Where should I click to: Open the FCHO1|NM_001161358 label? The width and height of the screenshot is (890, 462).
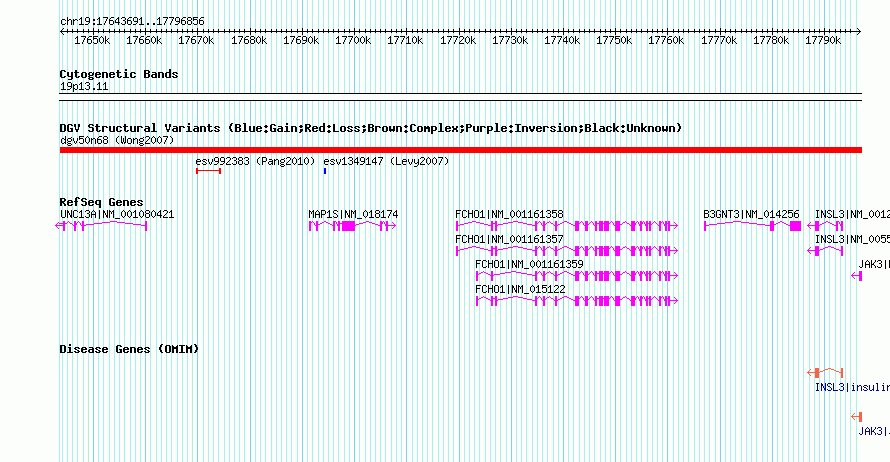click(x=509, y=215)
